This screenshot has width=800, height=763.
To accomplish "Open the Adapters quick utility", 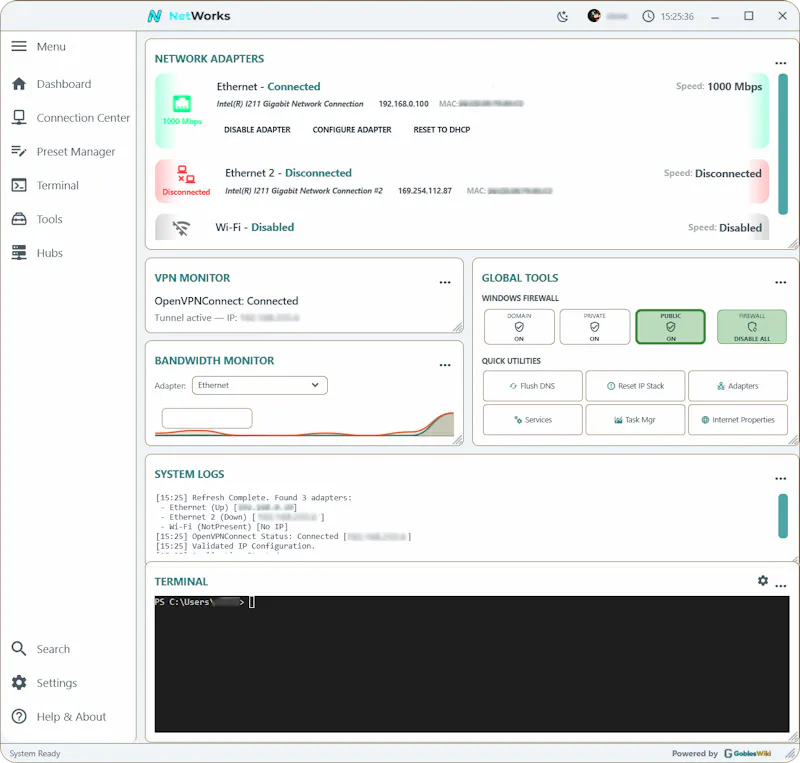I will point(738,386).
